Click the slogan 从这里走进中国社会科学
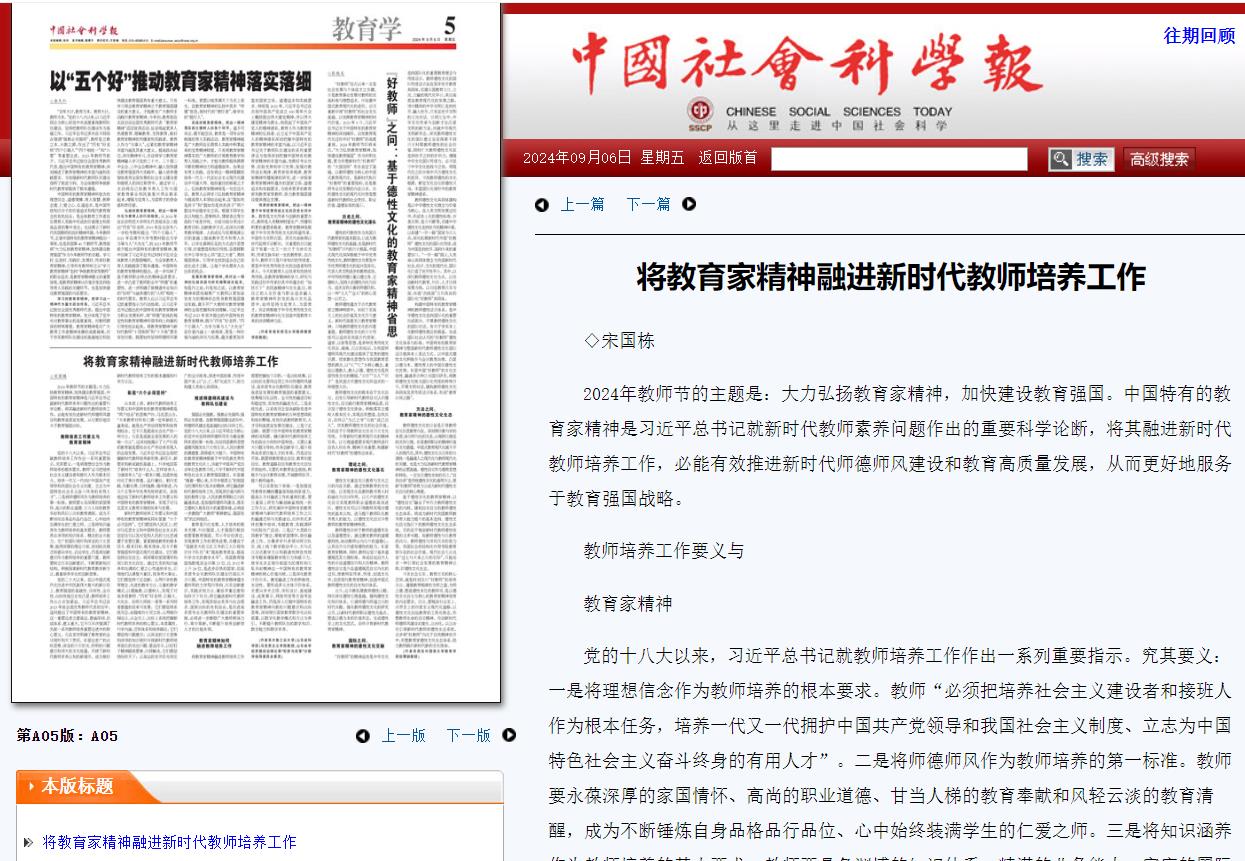 (838, 125)
